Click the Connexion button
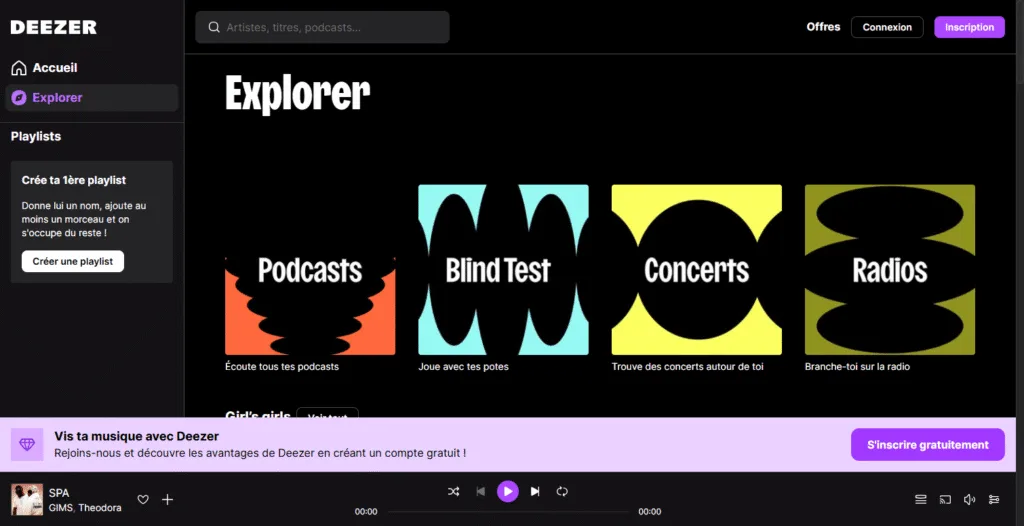Image resolution: width=1024 pixels, height=526 pixels. click(887, 27)
